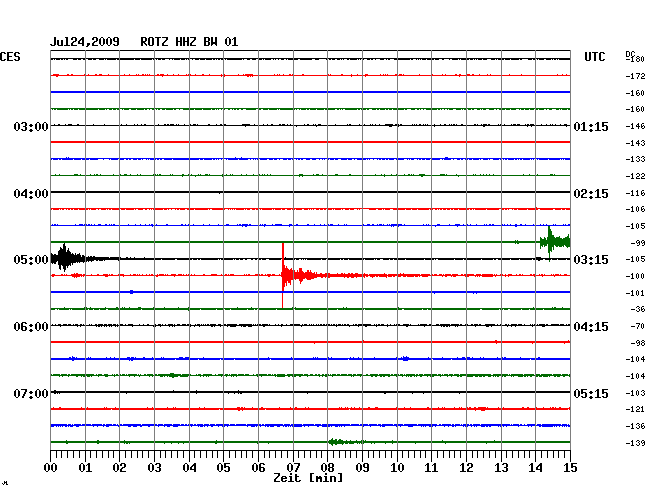Select the 03:00 local time label
The width and height of the screenshot is (650, 494).
[x=31, y=127]
